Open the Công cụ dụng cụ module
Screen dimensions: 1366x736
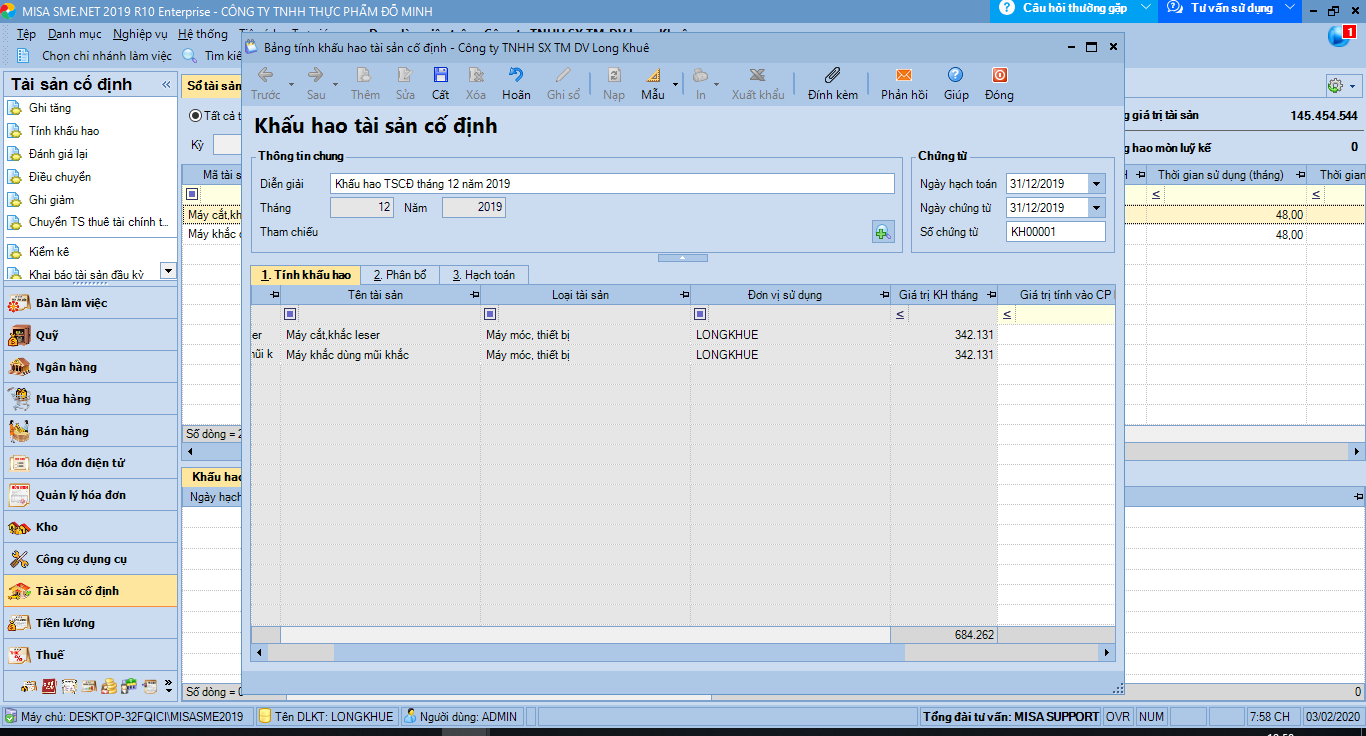pyautogui.click(x=89, y=559)
